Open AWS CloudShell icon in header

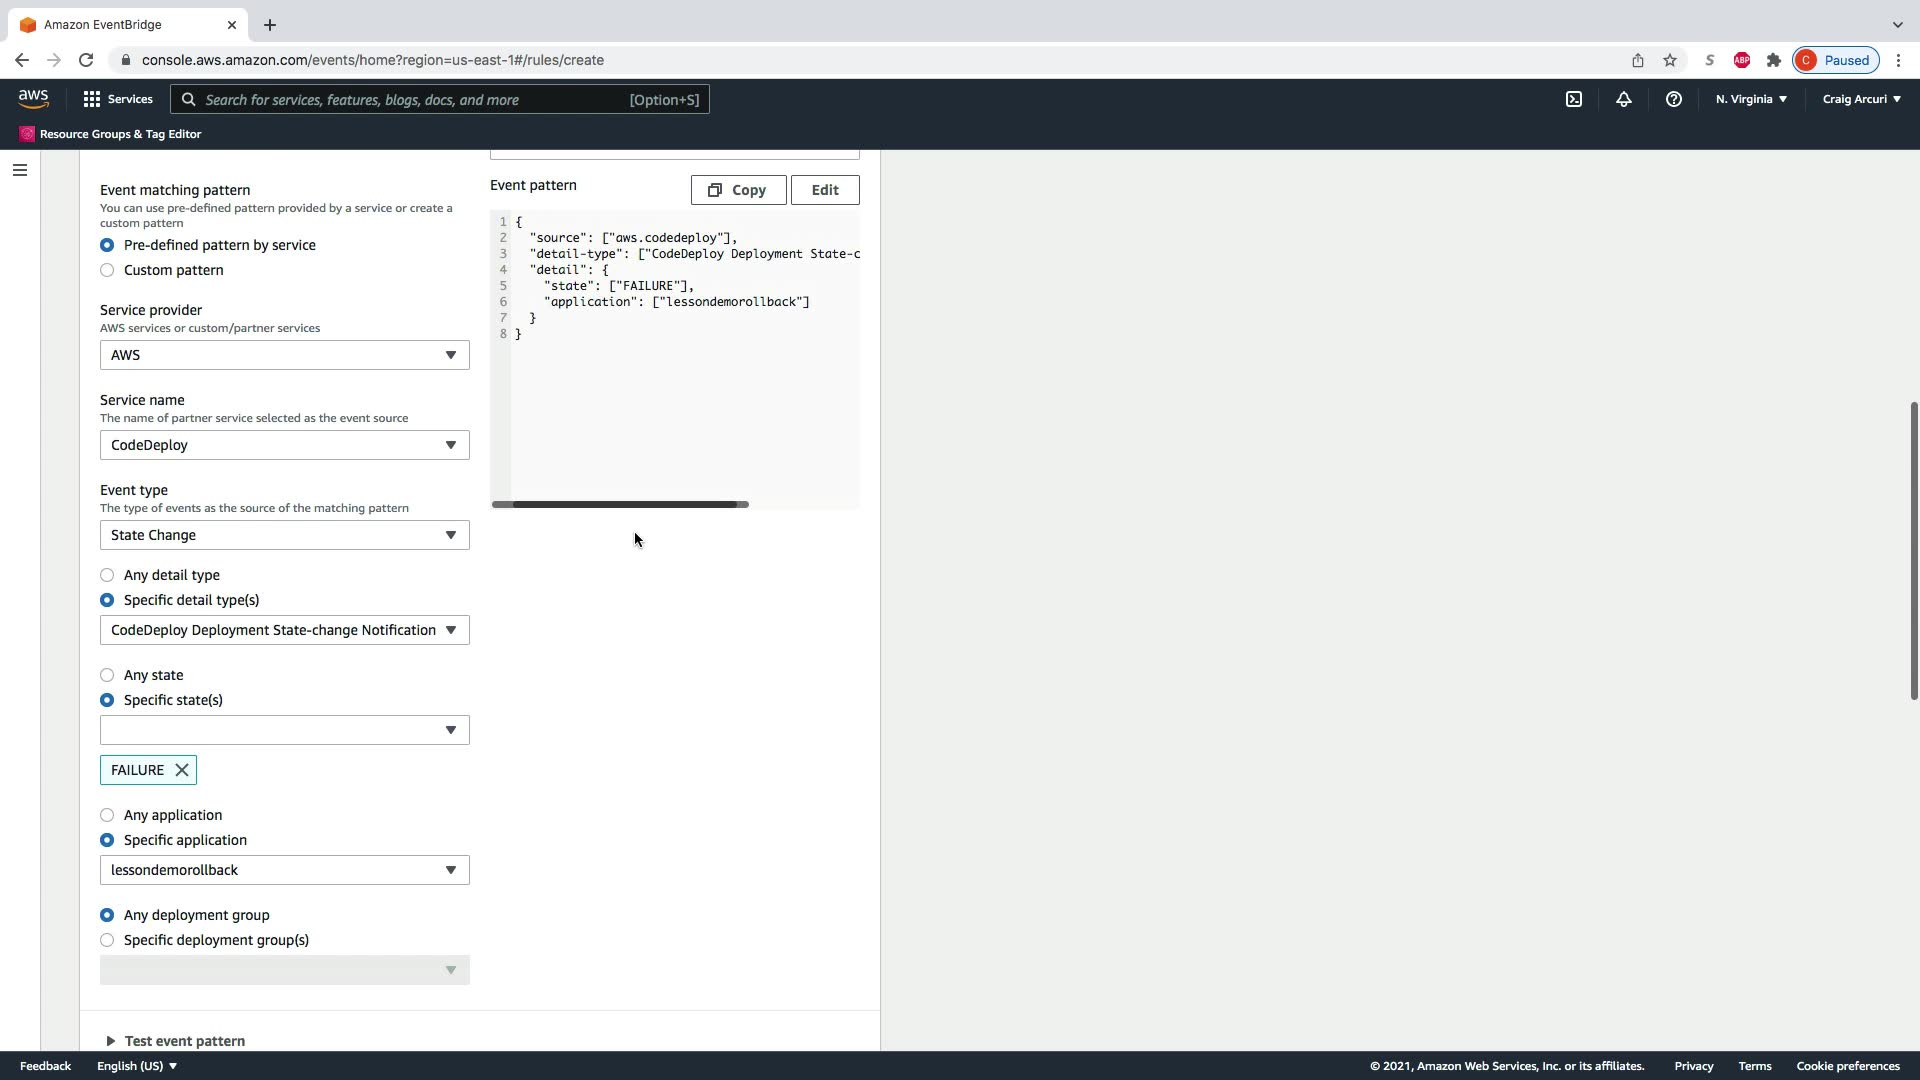(x=1574, y=99)
